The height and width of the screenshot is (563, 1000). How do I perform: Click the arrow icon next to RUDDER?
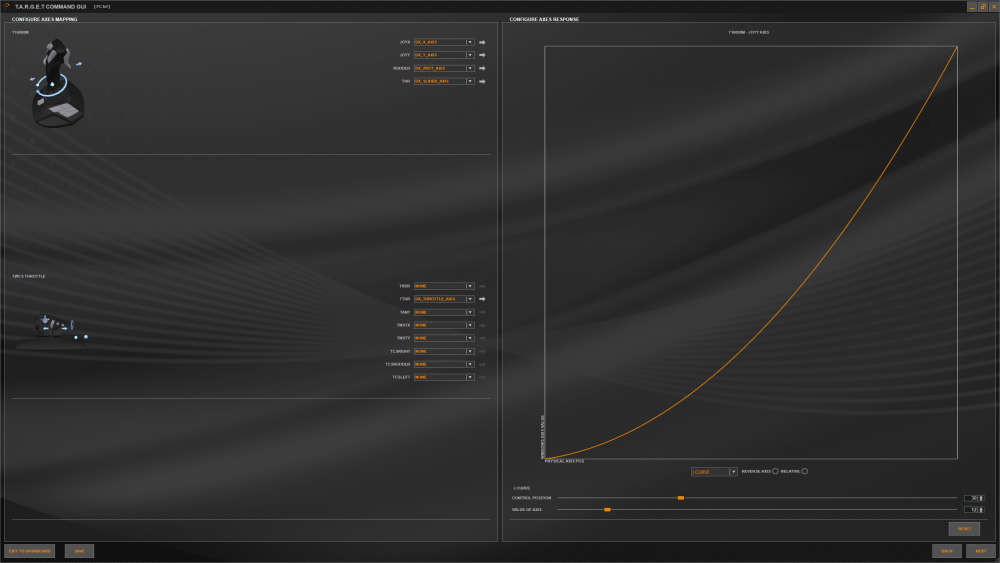(x=482, y=68)
